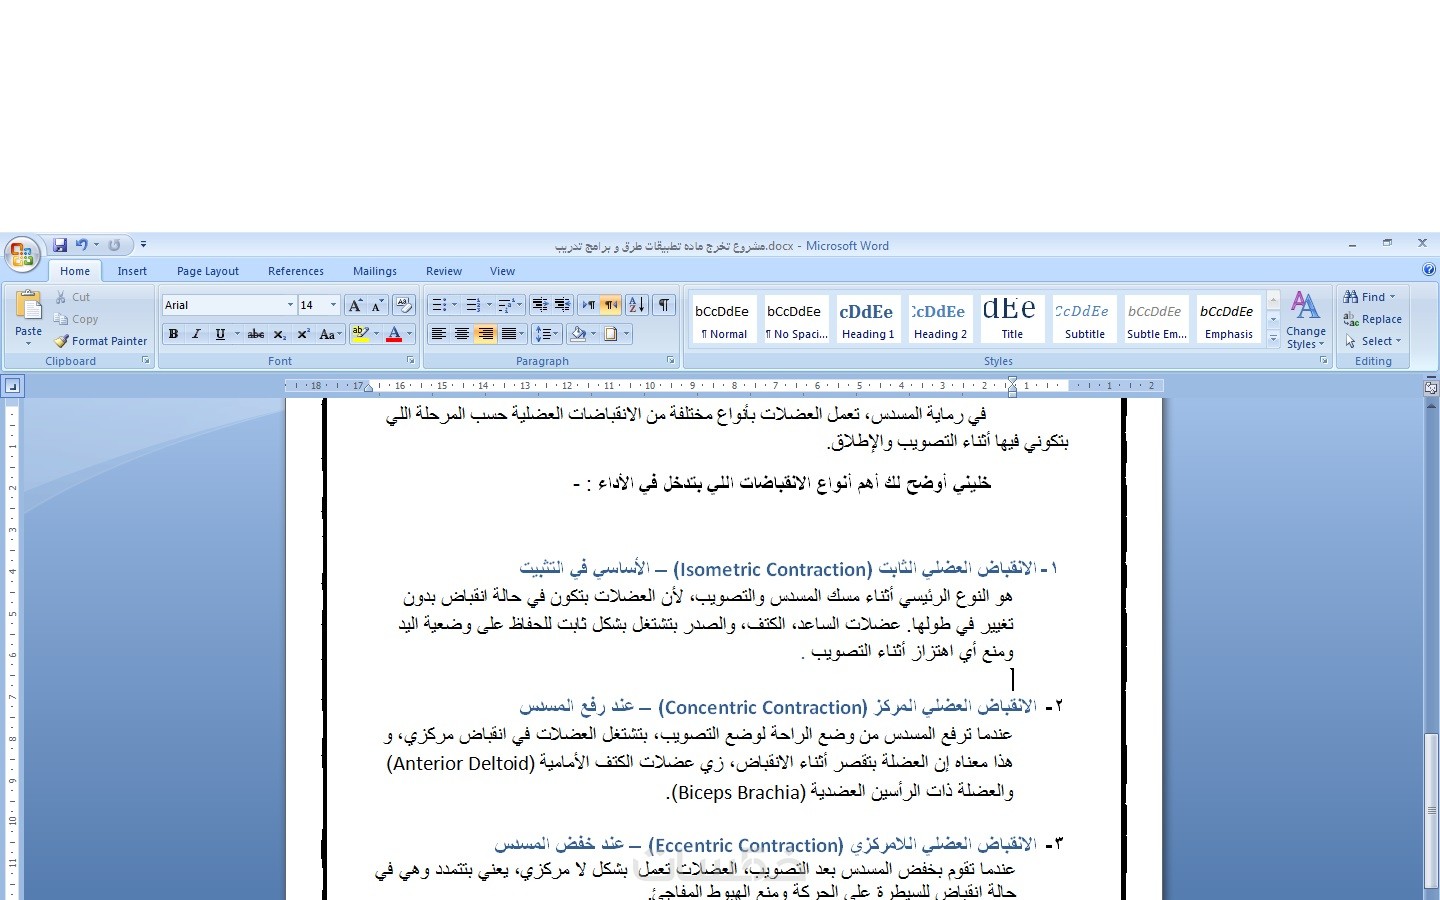
Task: Toggle Subscript formatting
Action: 279,334
